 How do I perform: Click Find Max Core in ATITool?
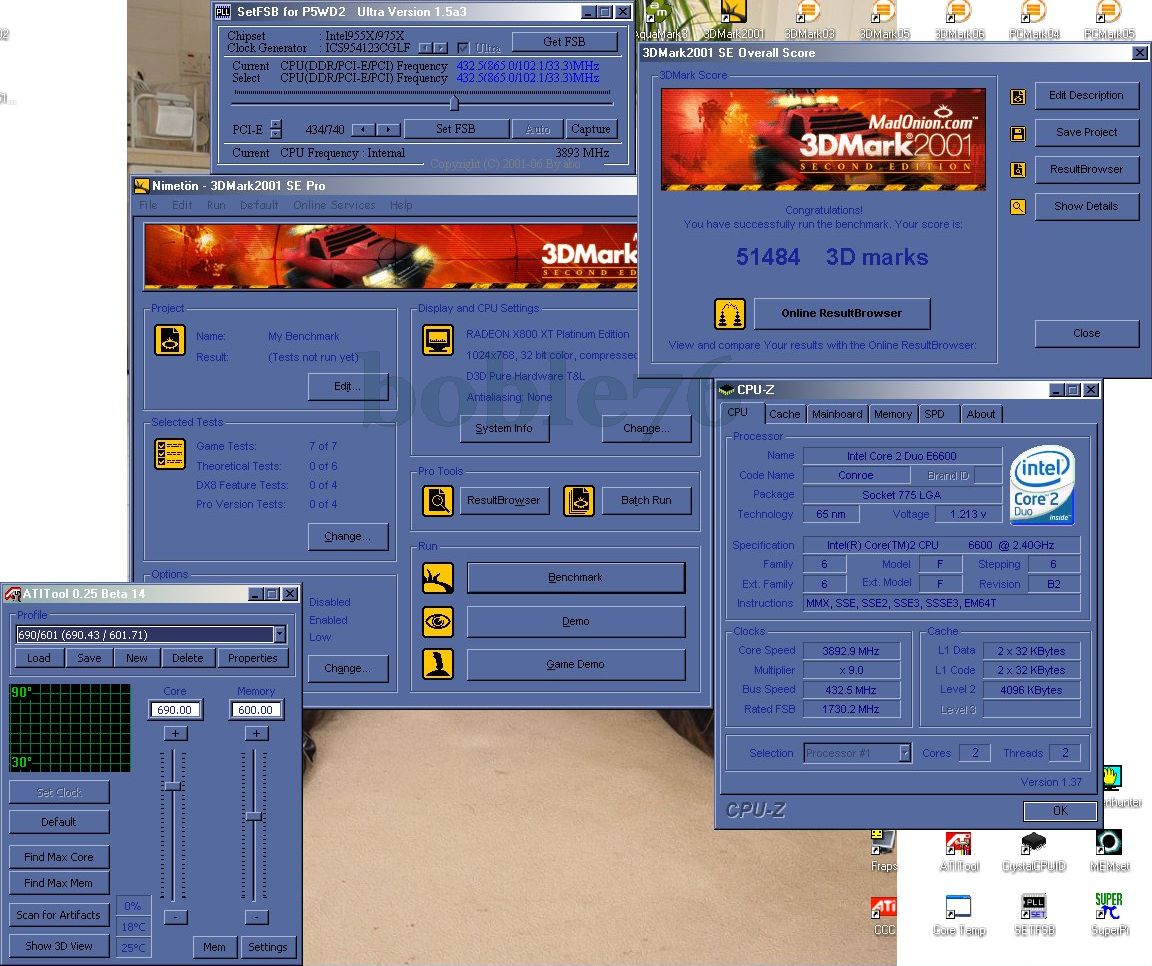59,857
